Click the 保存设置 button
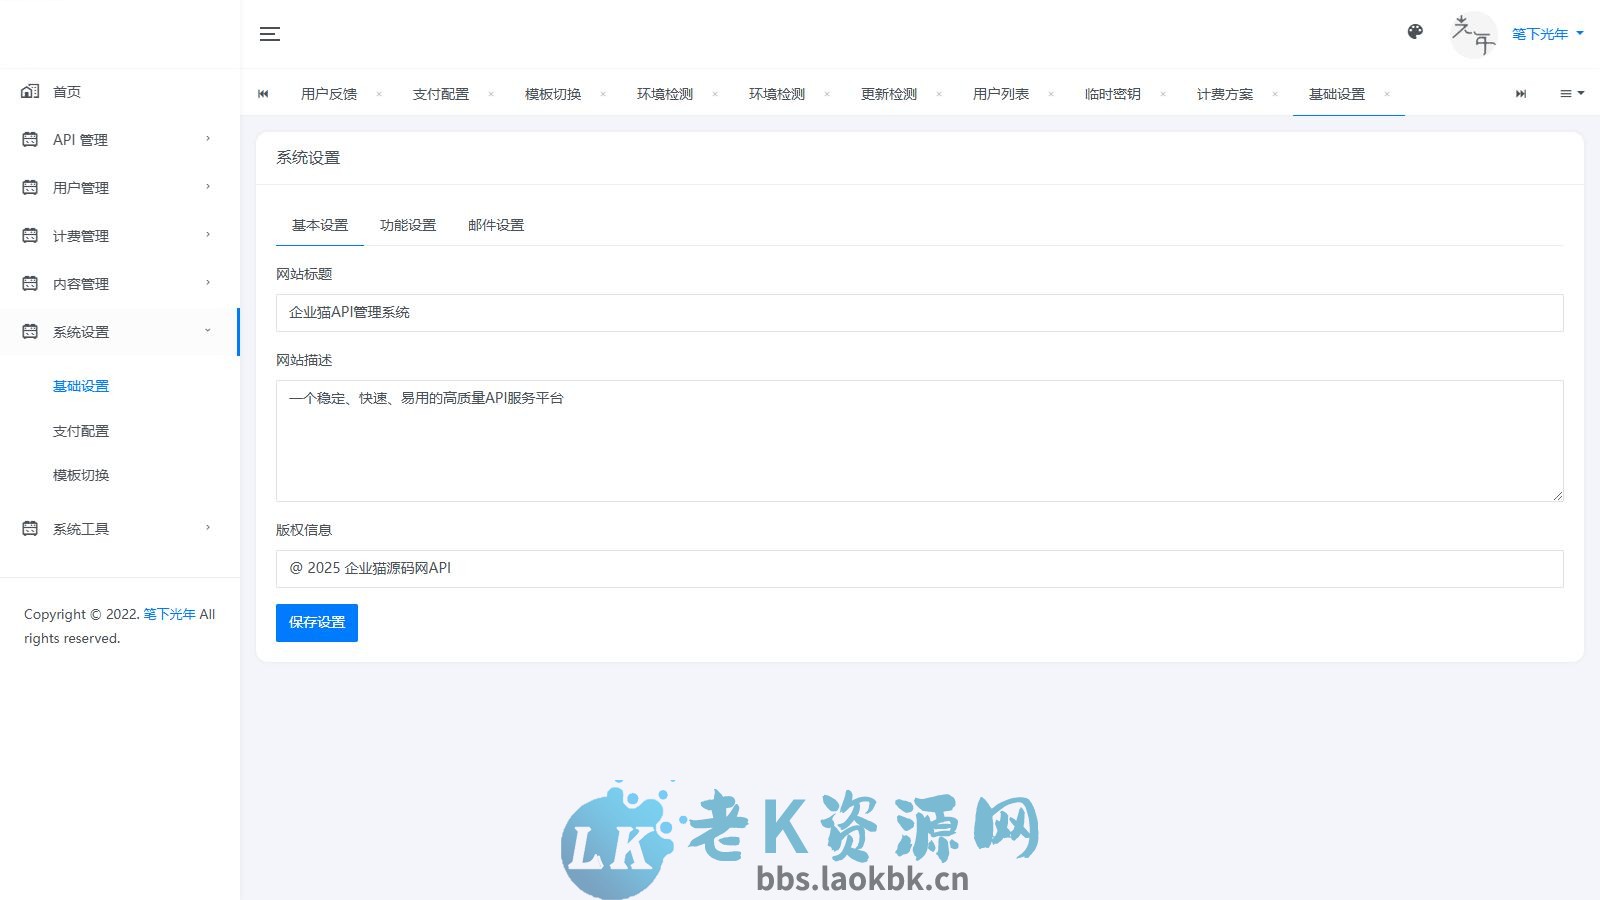The width and height of the screenshot is (1600, 900). 316,622
